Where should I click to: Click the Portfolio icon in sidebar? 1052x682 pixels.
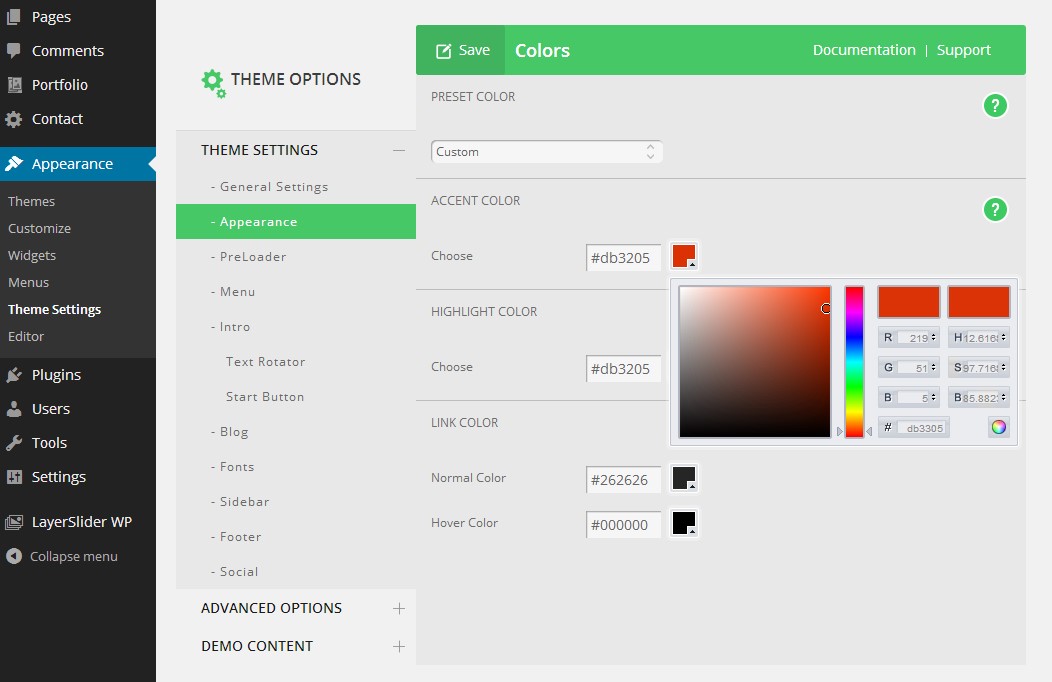coord(14,85)
